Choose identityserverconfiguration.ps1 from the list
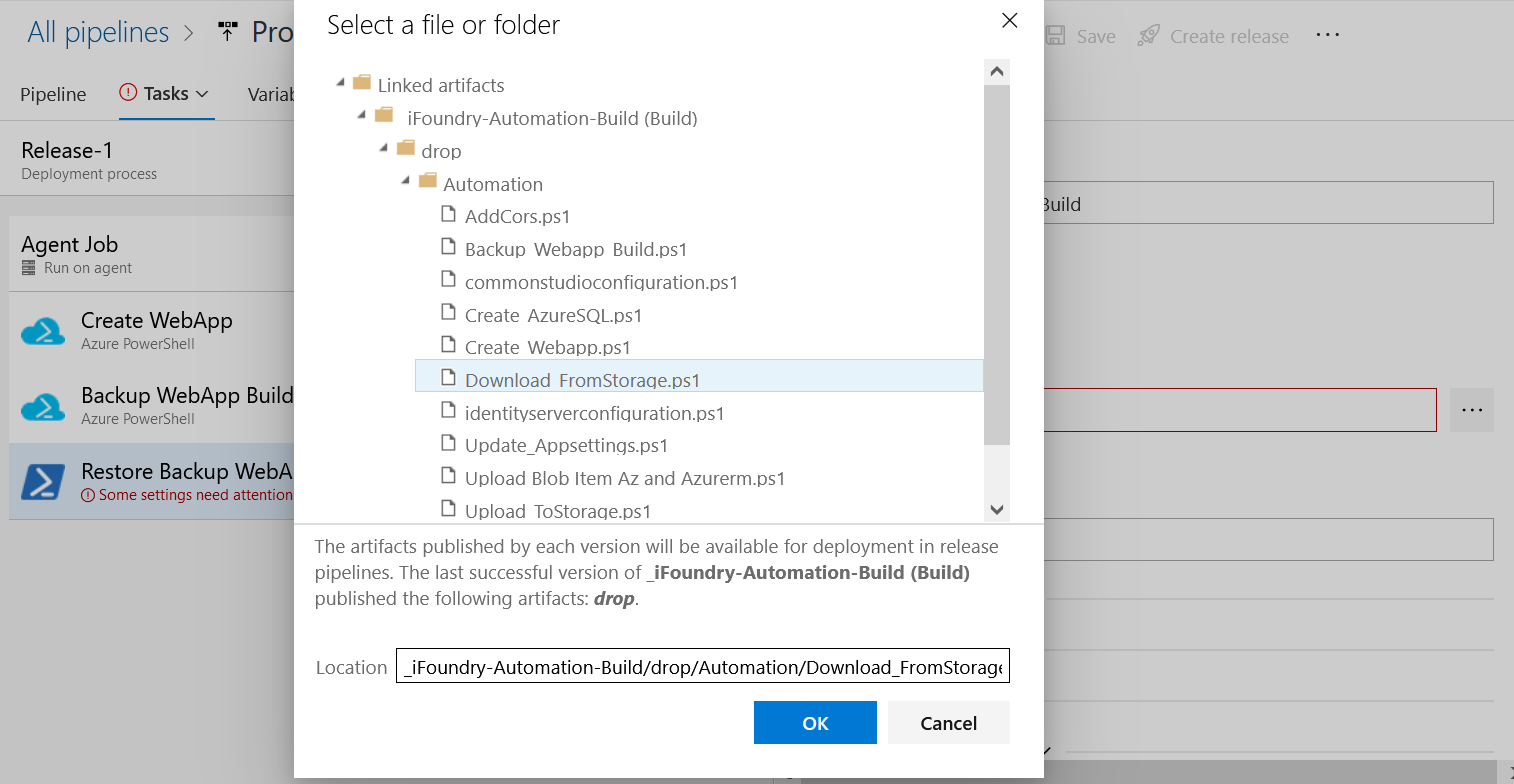 [x=594, y=413]
